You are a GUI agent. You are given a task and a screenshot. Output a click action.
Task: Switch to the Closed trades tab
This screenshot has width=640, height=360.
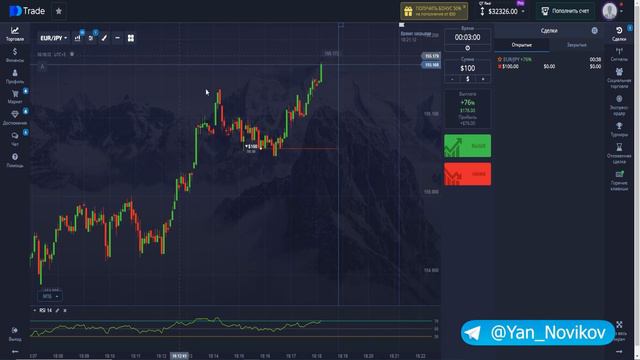tap(576, 45)
